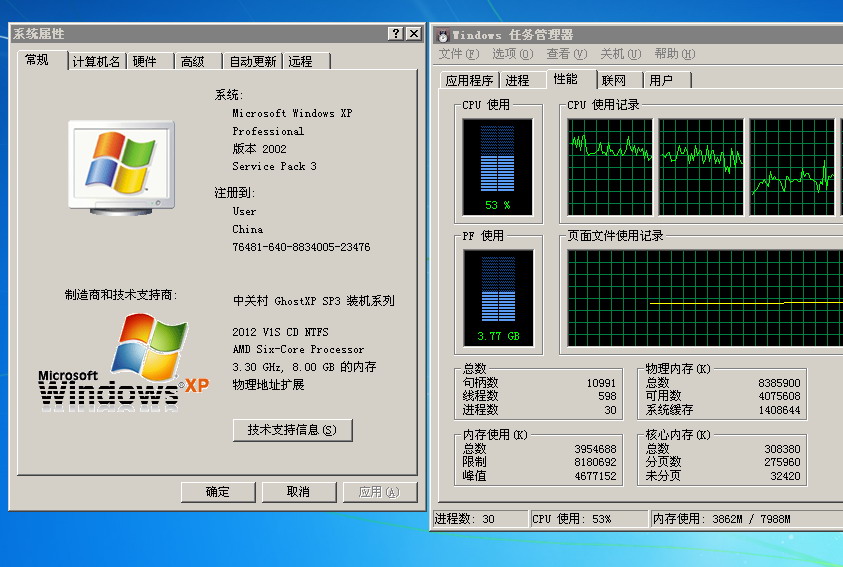This screenshot has width=843, height=567.
Task: Click the first CPU usage history graph
Action: [610, 167]
